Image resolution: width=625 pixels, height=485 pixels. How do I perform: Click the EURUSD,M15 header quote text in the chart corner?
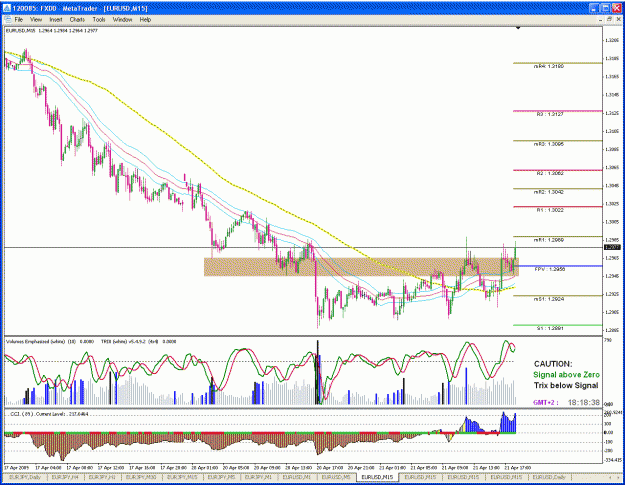pos(52,30)
